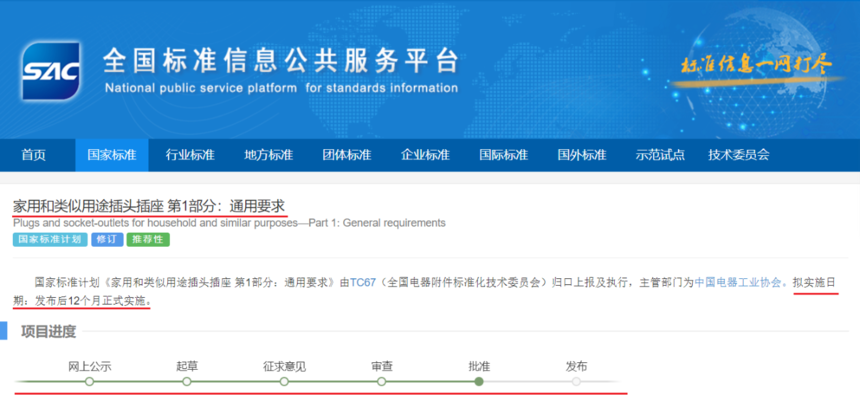Open the 技术委员会 nav item
860x402 pixels.
[x=739, y=155]
